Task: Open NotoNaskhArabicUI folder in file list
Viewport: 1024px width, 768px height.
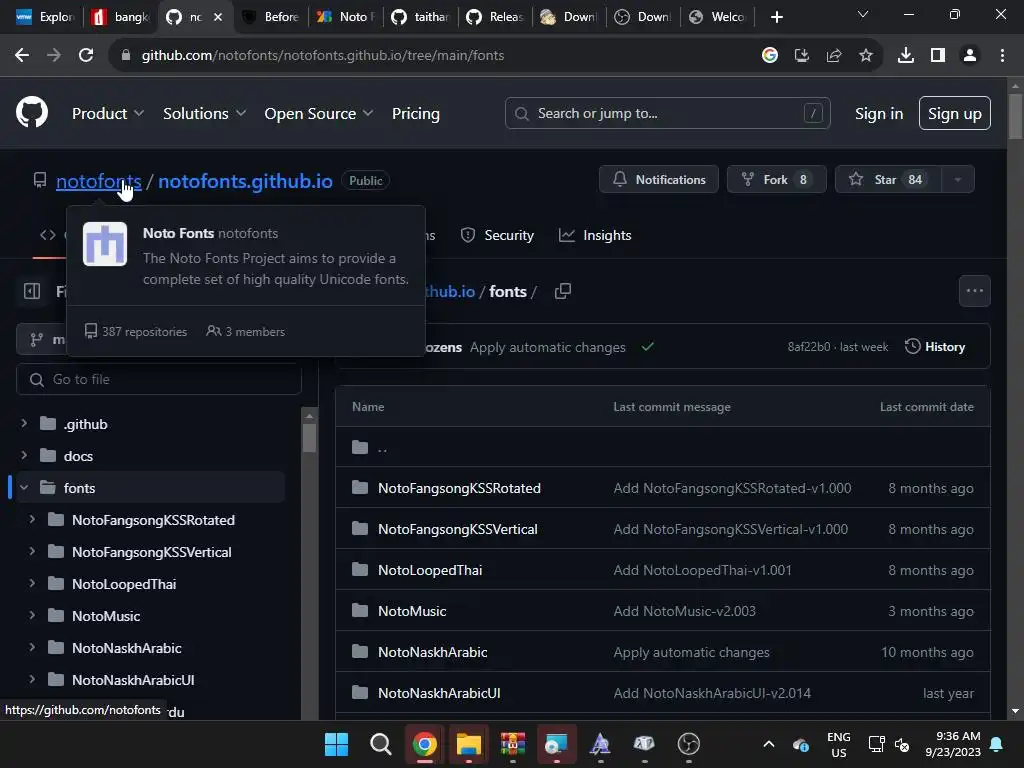Action: [439, 693]
